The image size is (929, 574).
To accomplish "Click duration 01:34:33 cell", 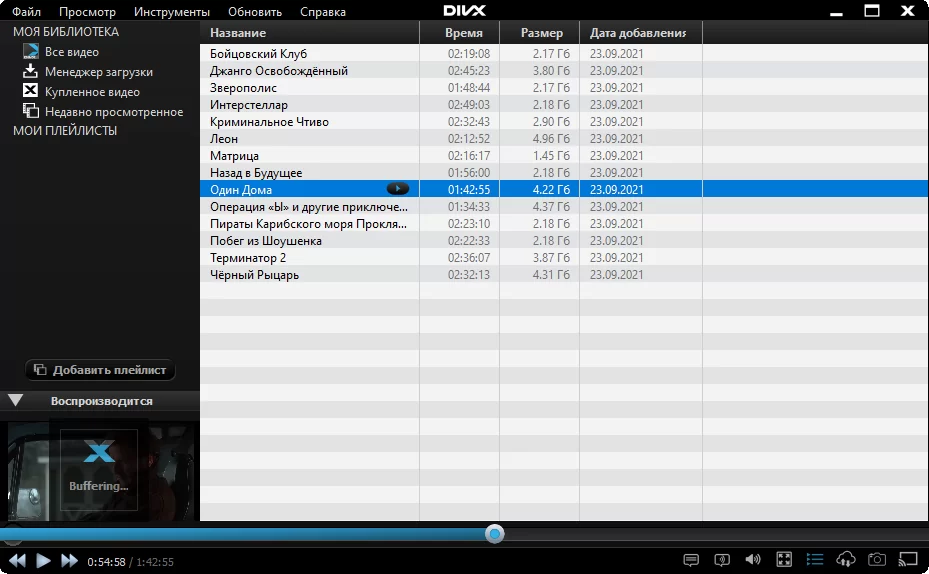I will tap(469, 207).
